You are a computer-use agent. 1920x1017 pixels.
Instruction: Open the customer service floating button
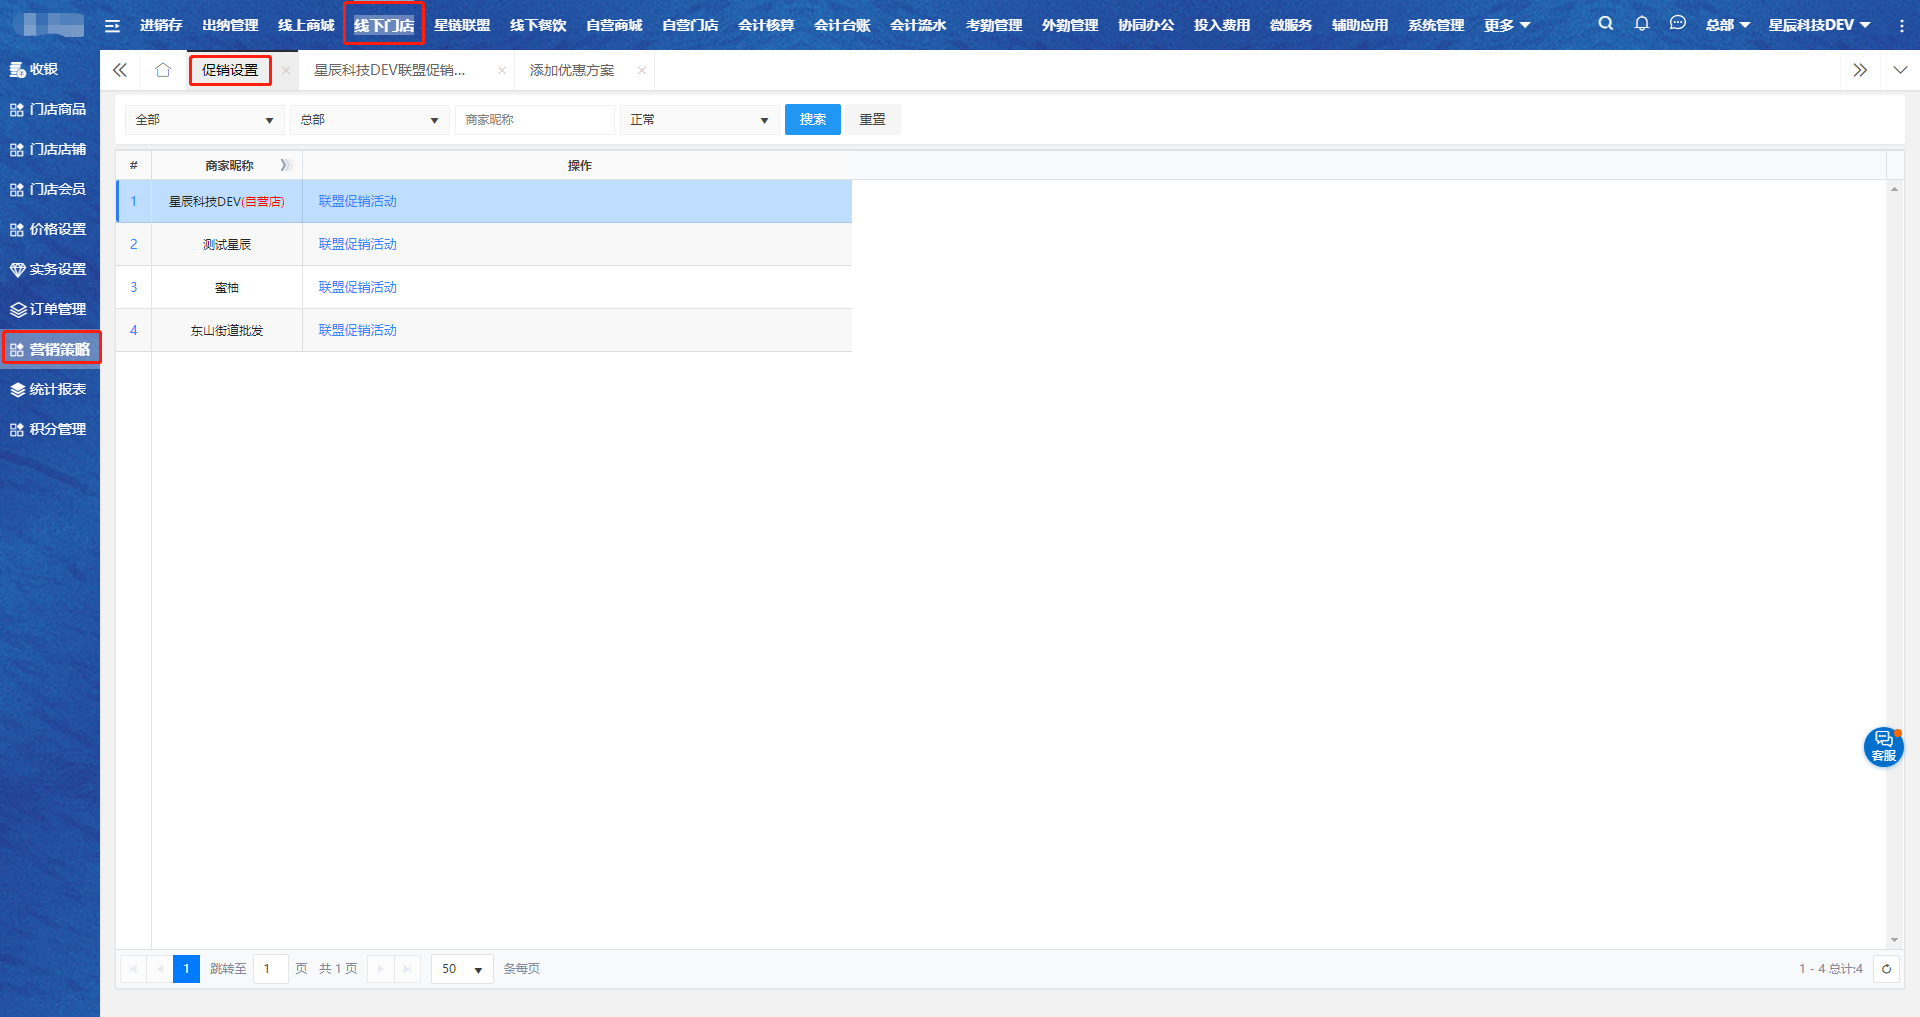(1883, 746)
